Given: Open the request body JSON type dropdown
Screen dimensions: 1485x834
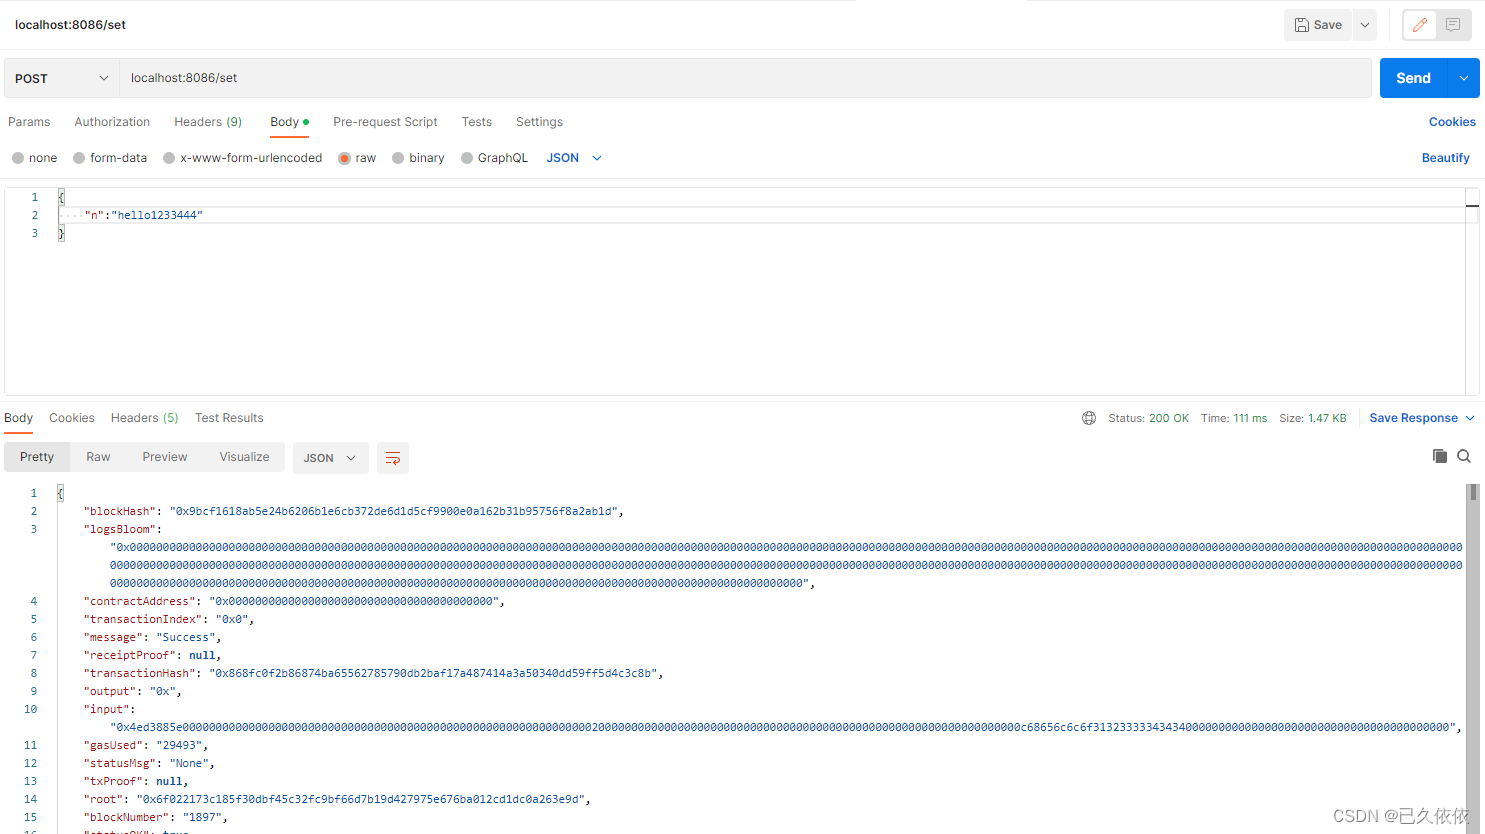Looking at the screenshot, I should pos(574,158).
